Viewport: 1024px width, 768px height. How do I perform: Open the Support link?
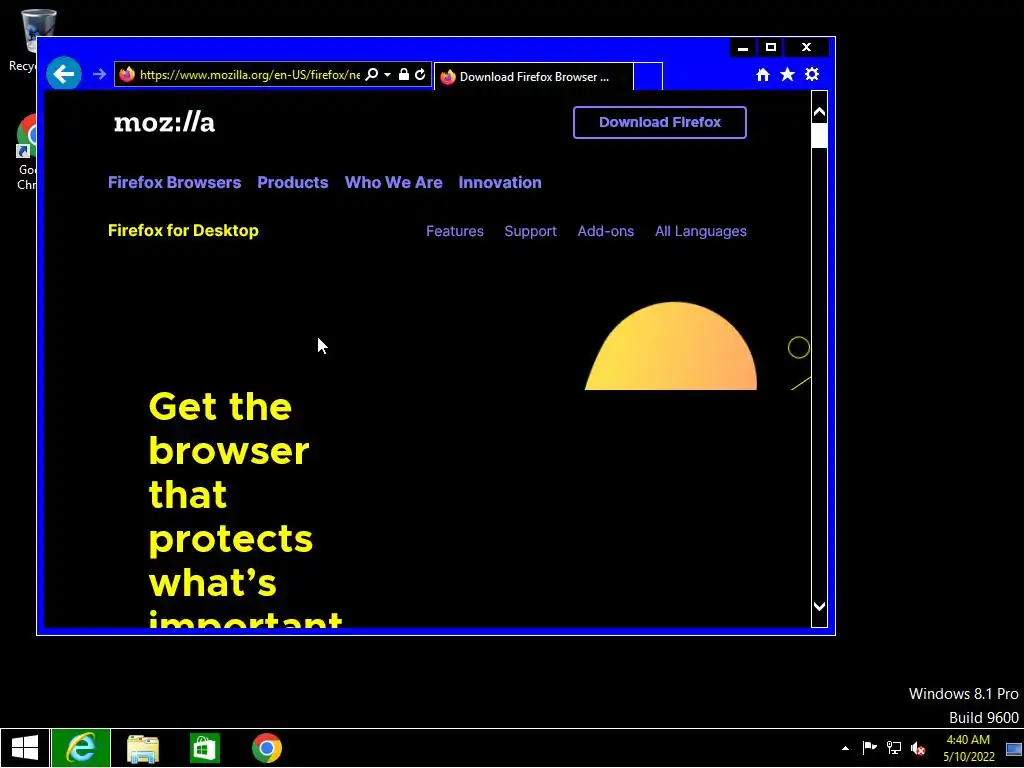530,231
